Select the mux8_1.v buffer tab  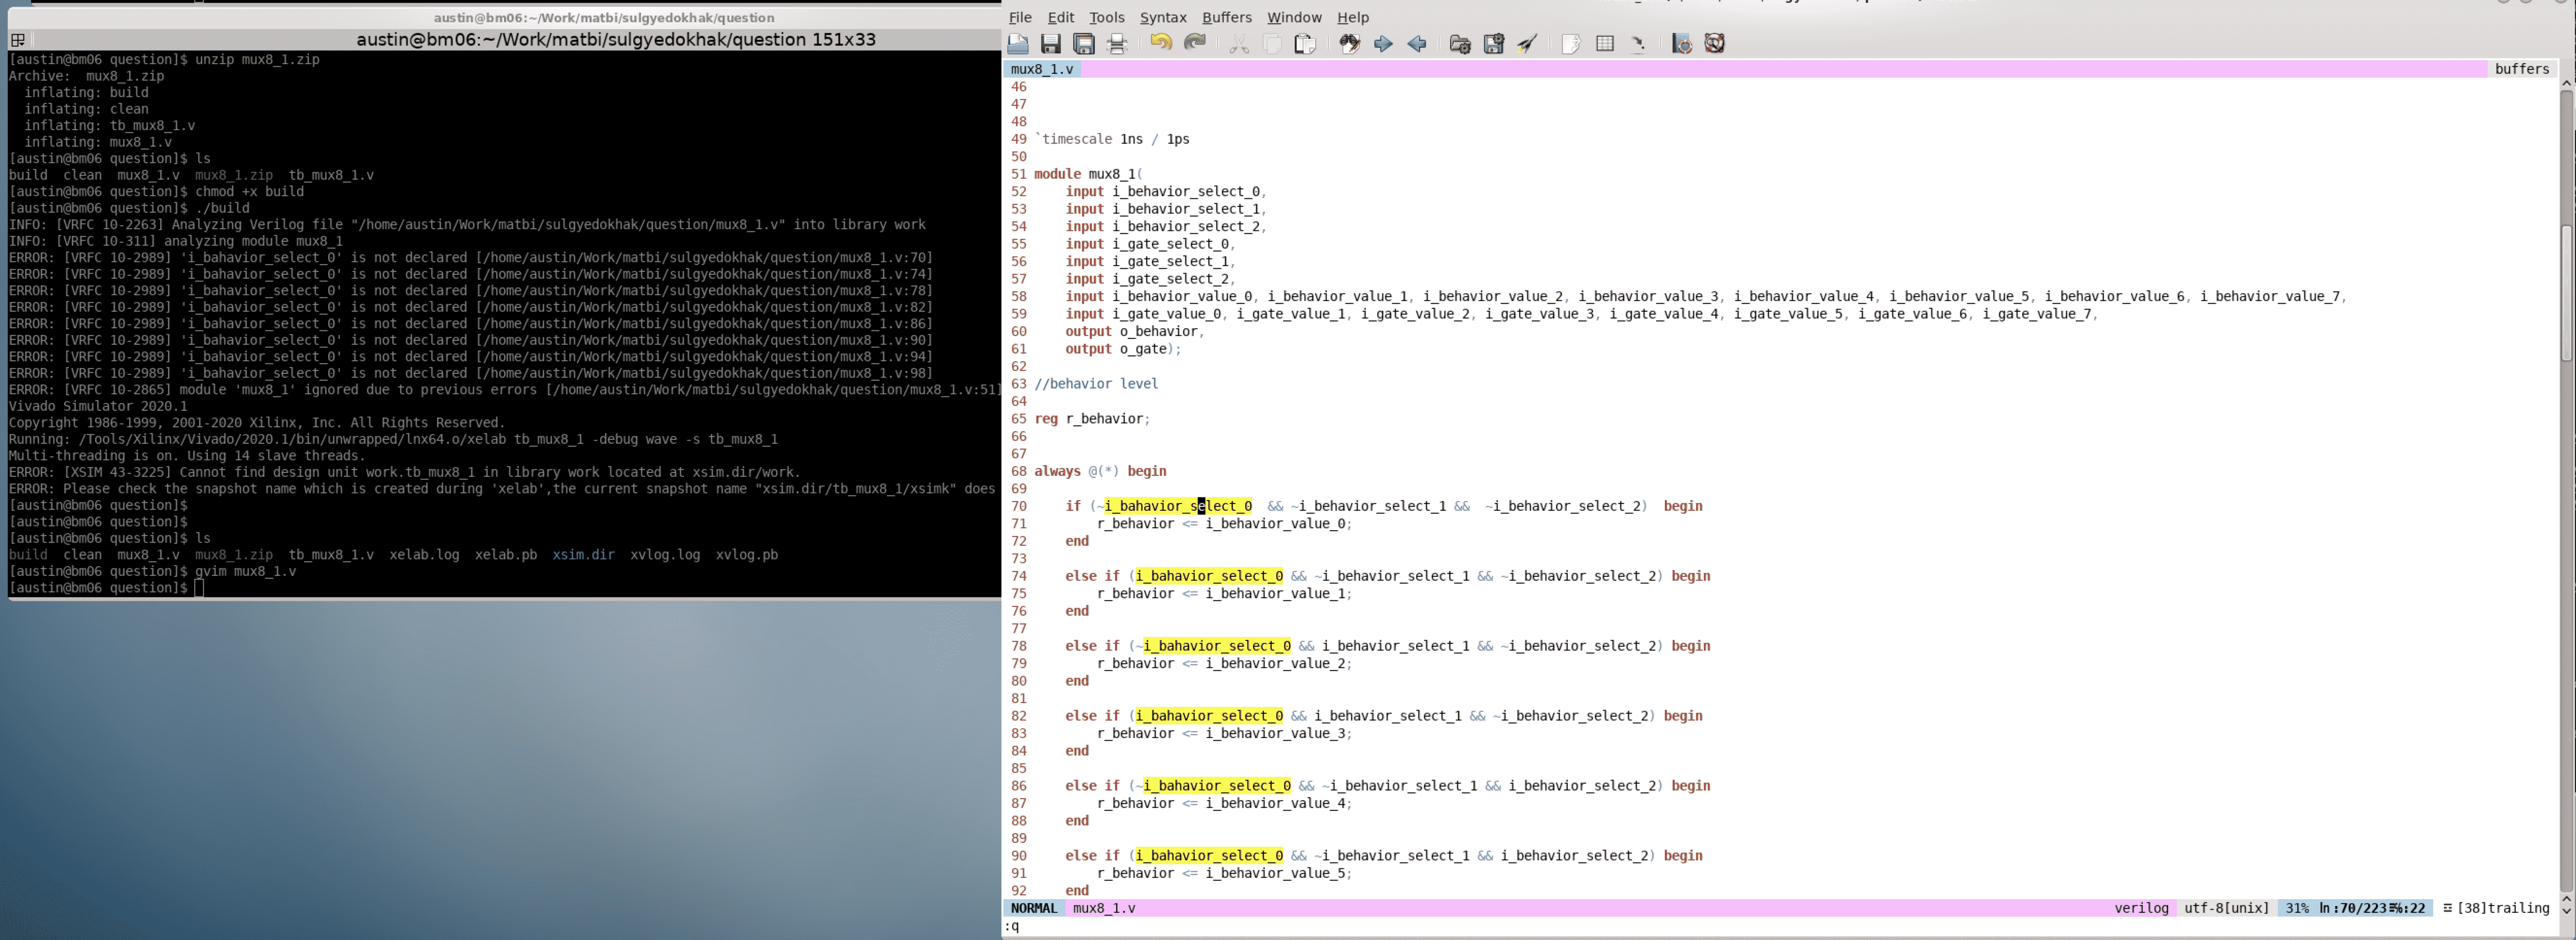[1042, 69]
